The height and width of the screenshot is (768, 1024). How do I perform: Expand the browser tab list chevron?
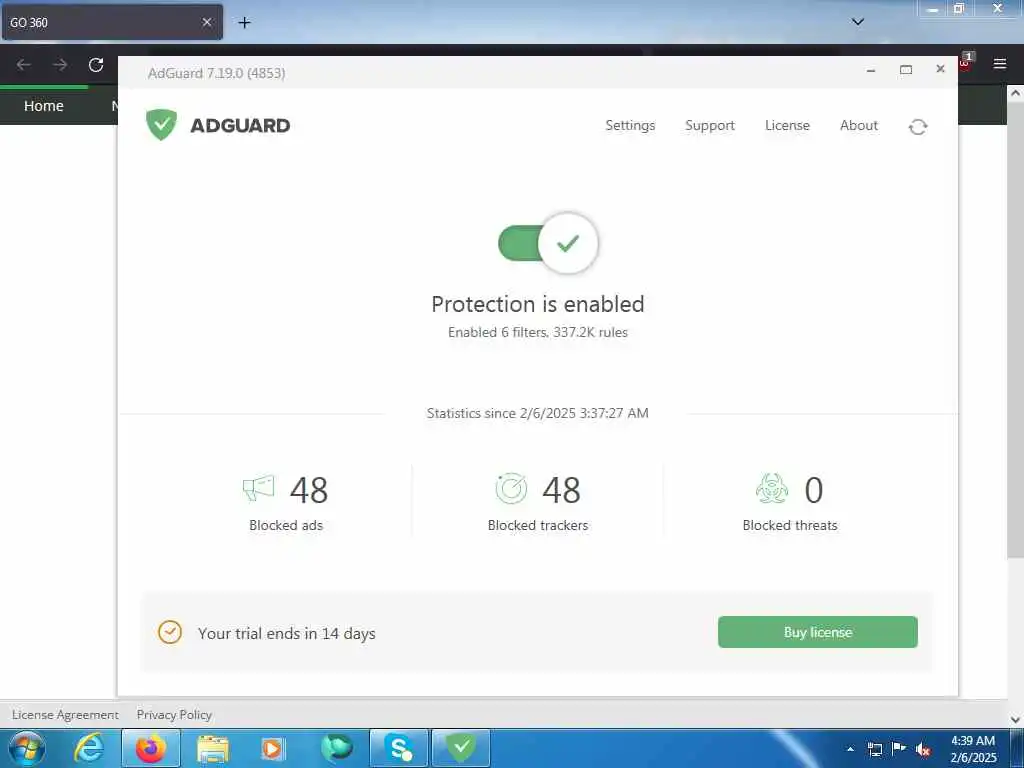[x=858, y=22]
